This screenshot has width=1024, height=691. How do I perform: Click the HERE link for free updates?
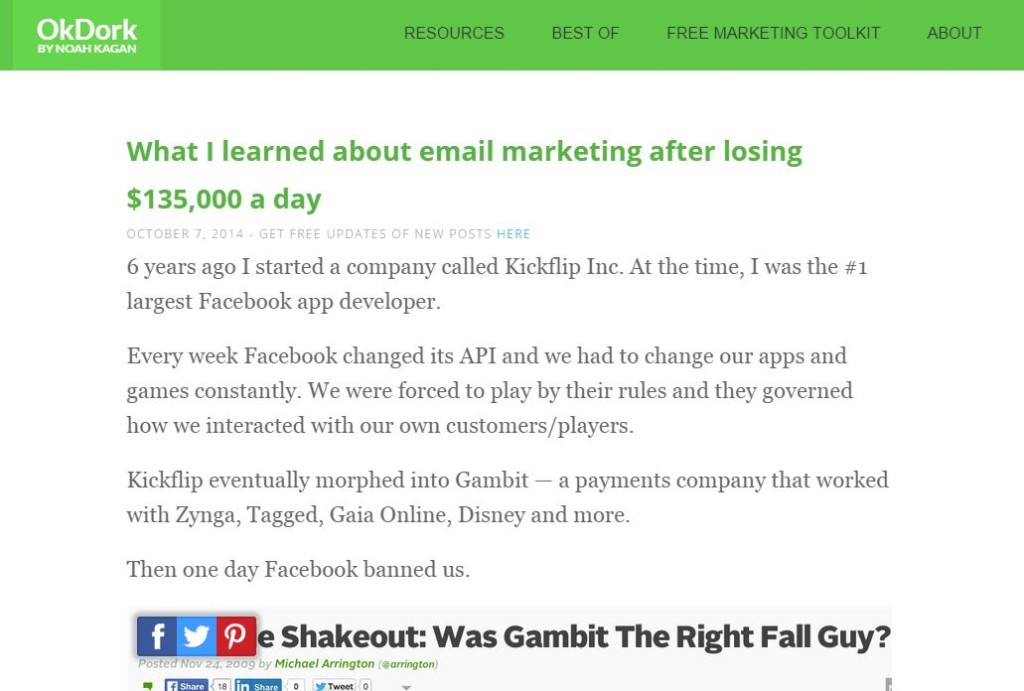point(513,234)
